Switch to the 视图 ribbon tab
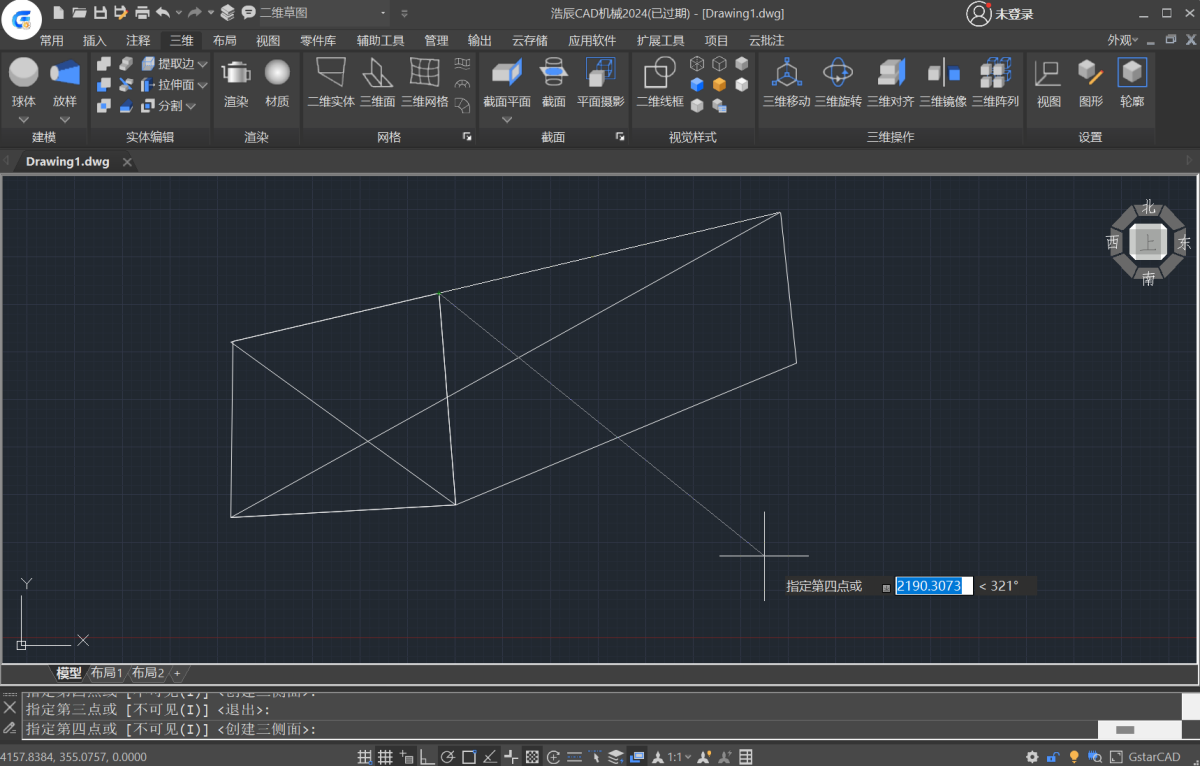The width and height of the screenshot is (1200, 766). click(268, 41)
